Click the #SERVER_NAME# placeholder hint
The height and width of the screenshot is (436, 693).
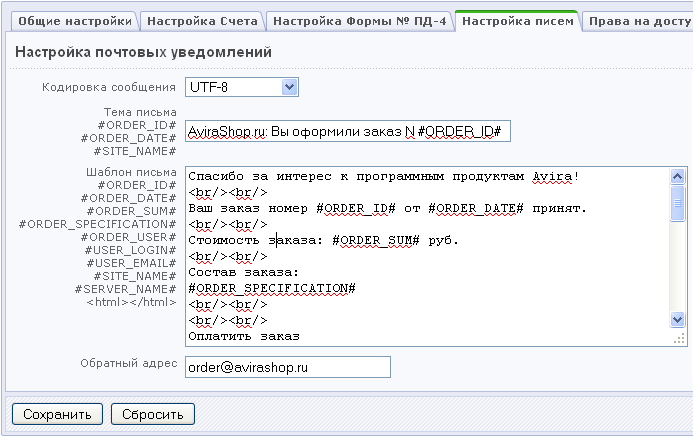pos(126,289)
